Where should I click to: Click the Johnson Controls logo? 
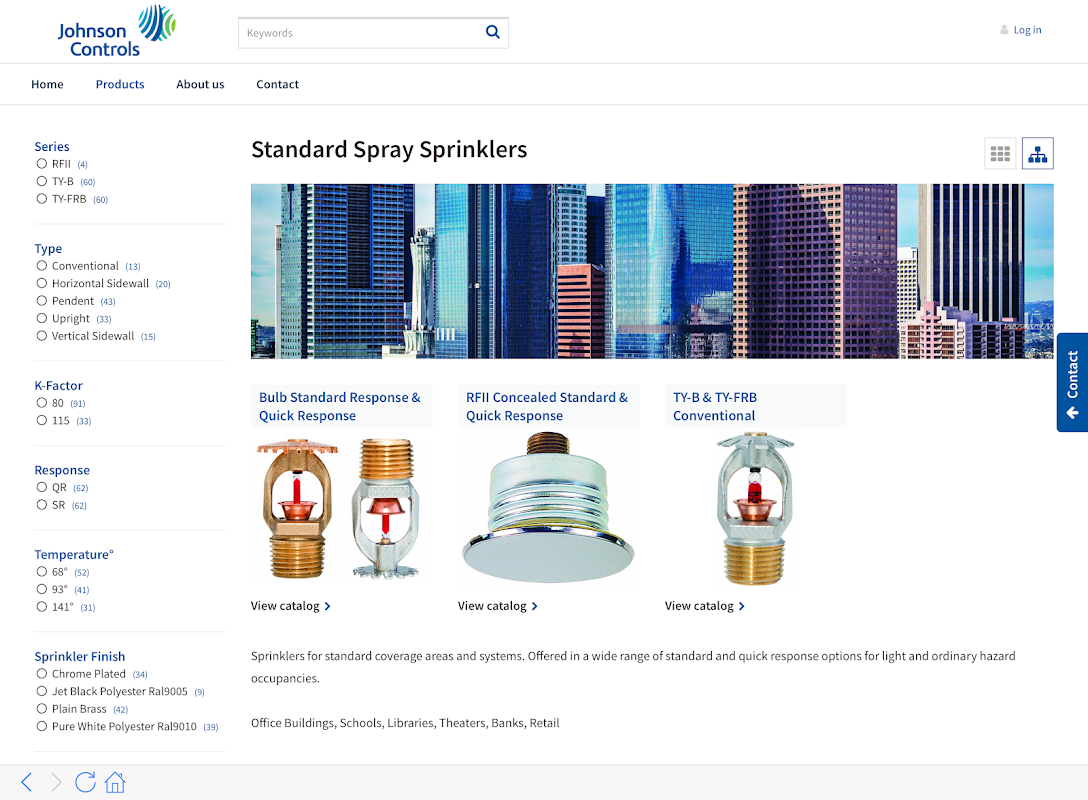(x=116, y=31)
